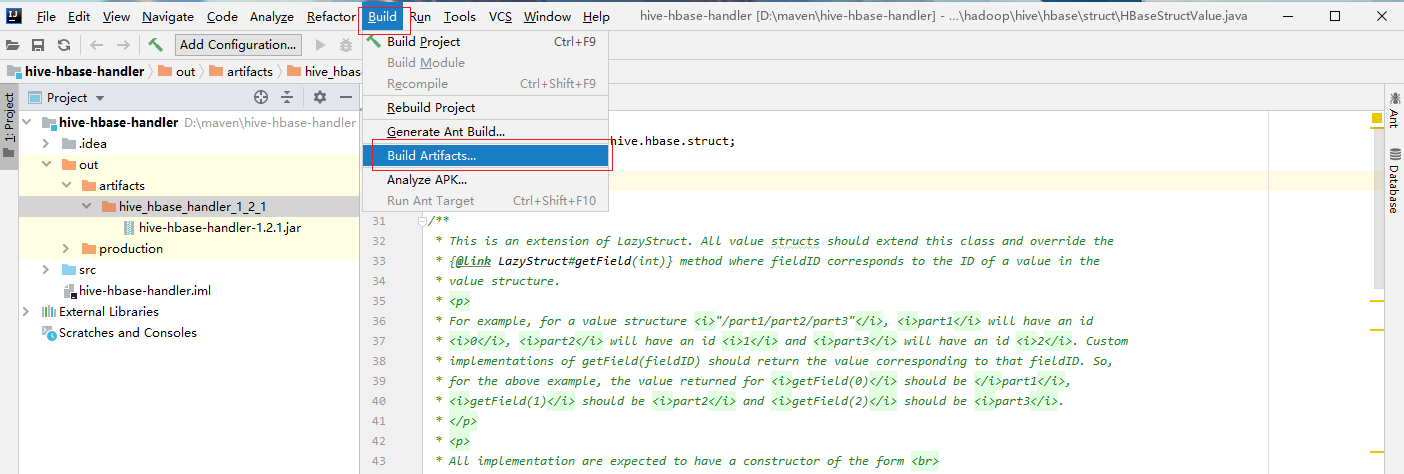Hide the Project panel with minus icon
Screen dimensions: 1404x474
346,97
